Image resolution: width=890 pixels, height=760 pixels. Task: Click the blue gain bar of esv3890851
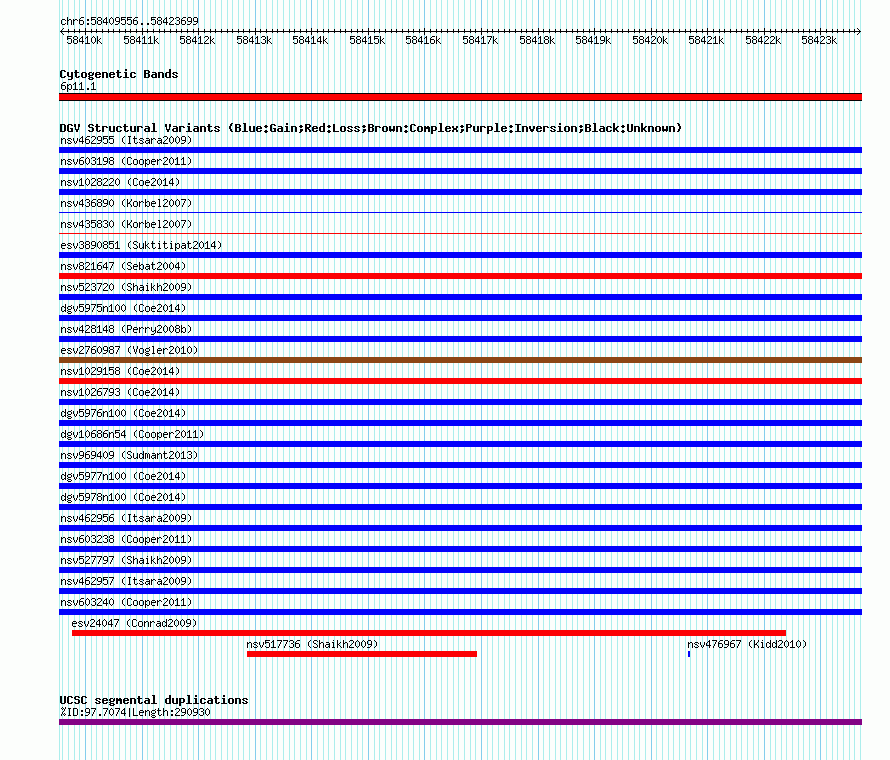(460, 255)
